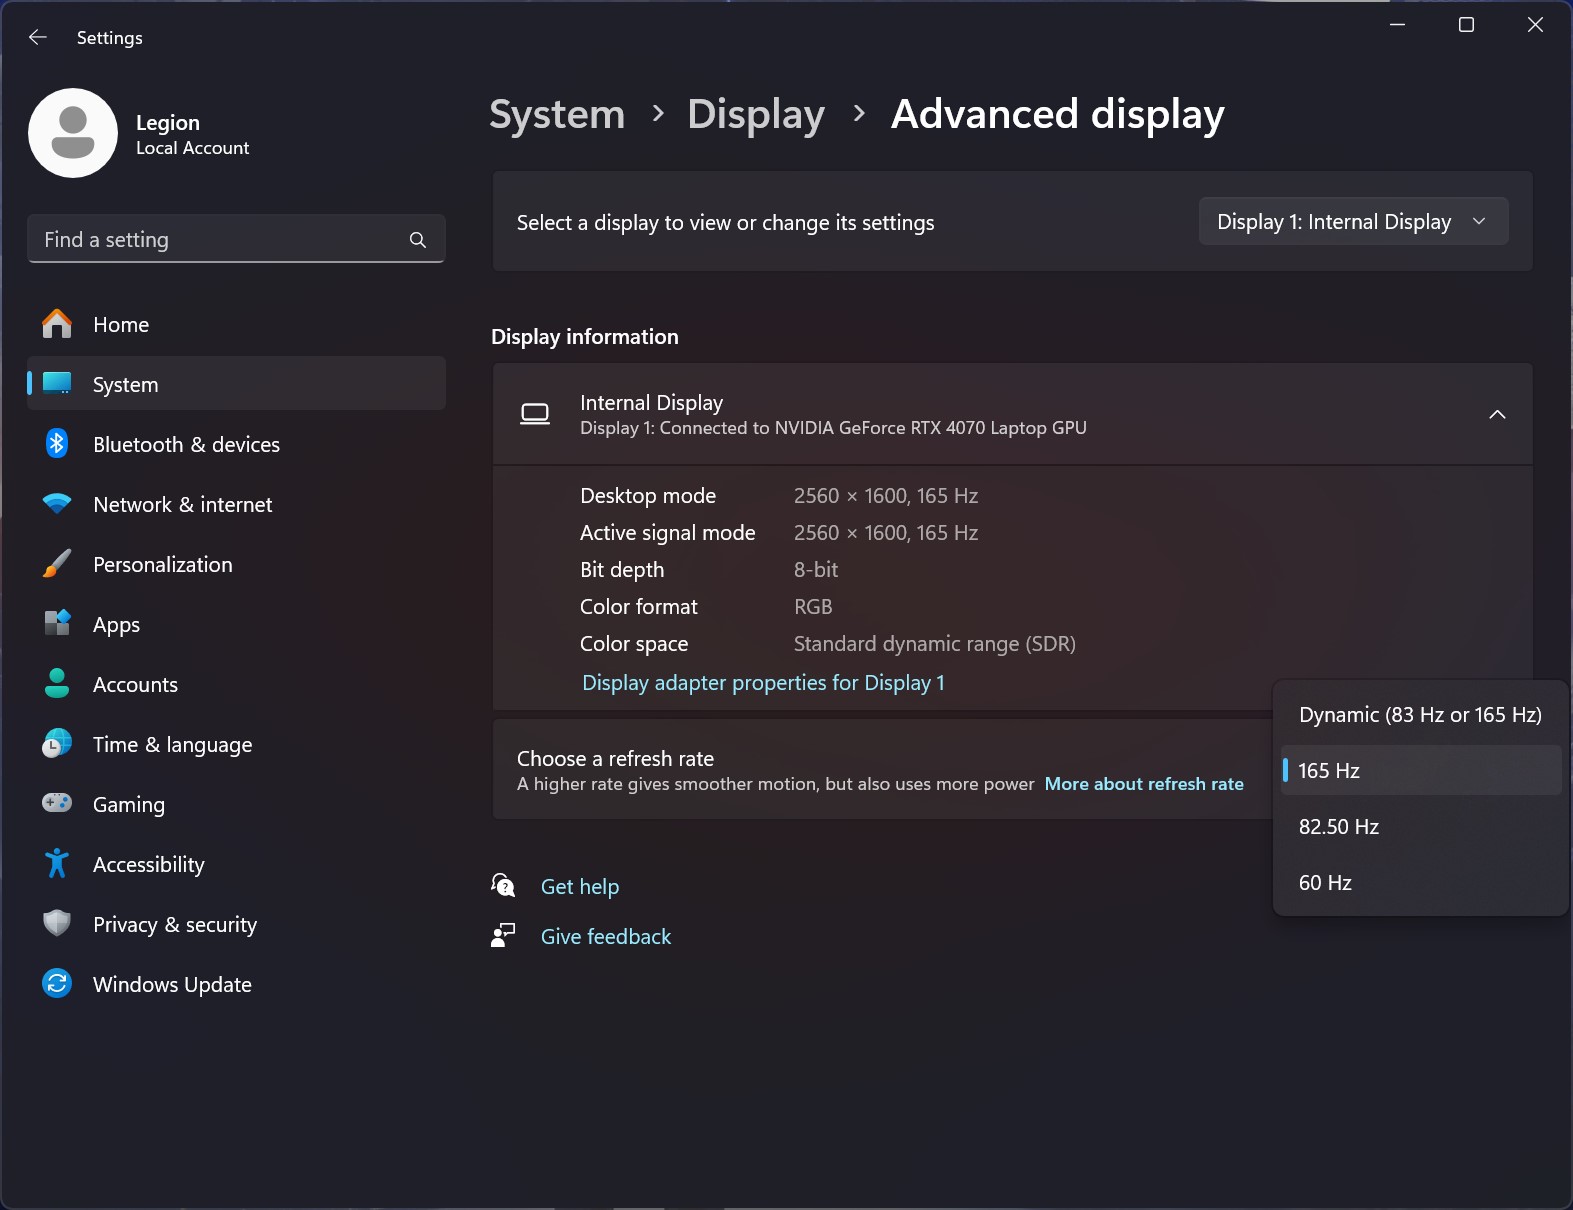Image resolution: width=1573 pixels, height=1210 pixels.
Task: Click the Wi-Fi network icon in sidebar
Action: 57,504
